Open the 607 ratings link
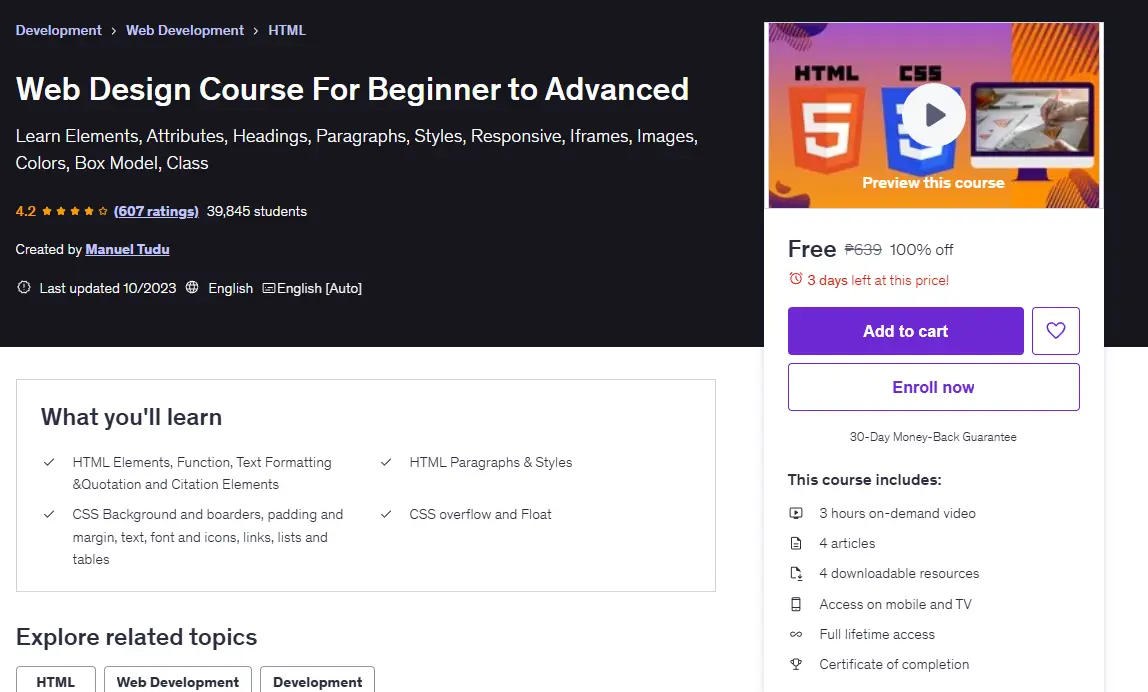This screenshot has height=692, width=1148. coord(156,211)
